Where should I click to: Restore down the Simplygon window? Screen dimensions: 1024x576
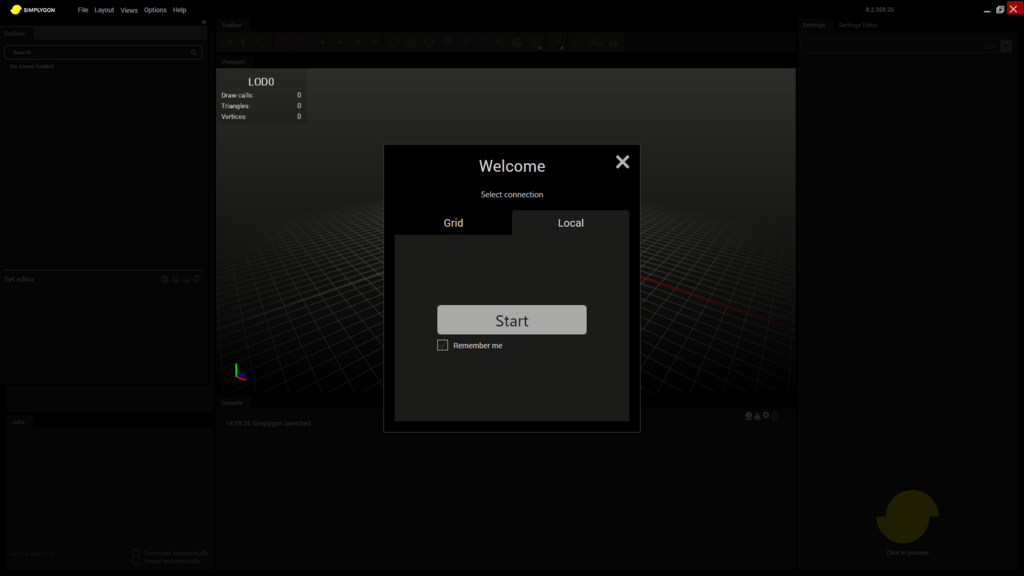[x=1000, y=10]
